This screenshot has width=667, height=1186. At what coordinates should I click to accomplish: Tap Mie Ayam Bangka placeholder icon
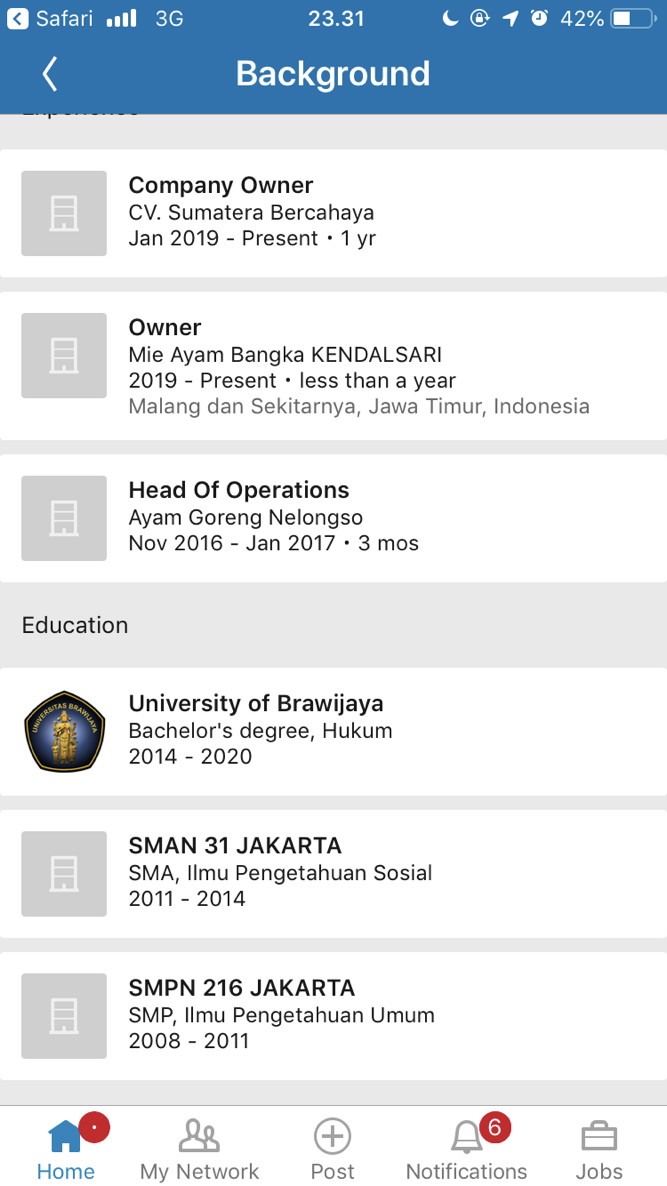coord(64,355)
